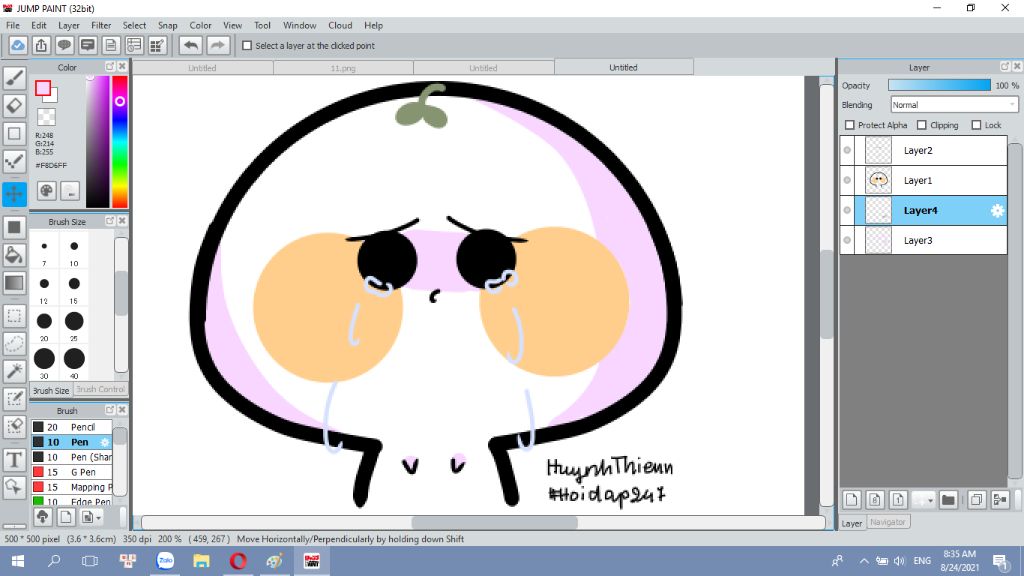Click the cloud download brush icon
The image size is (1024, 576).
point(42,517)
